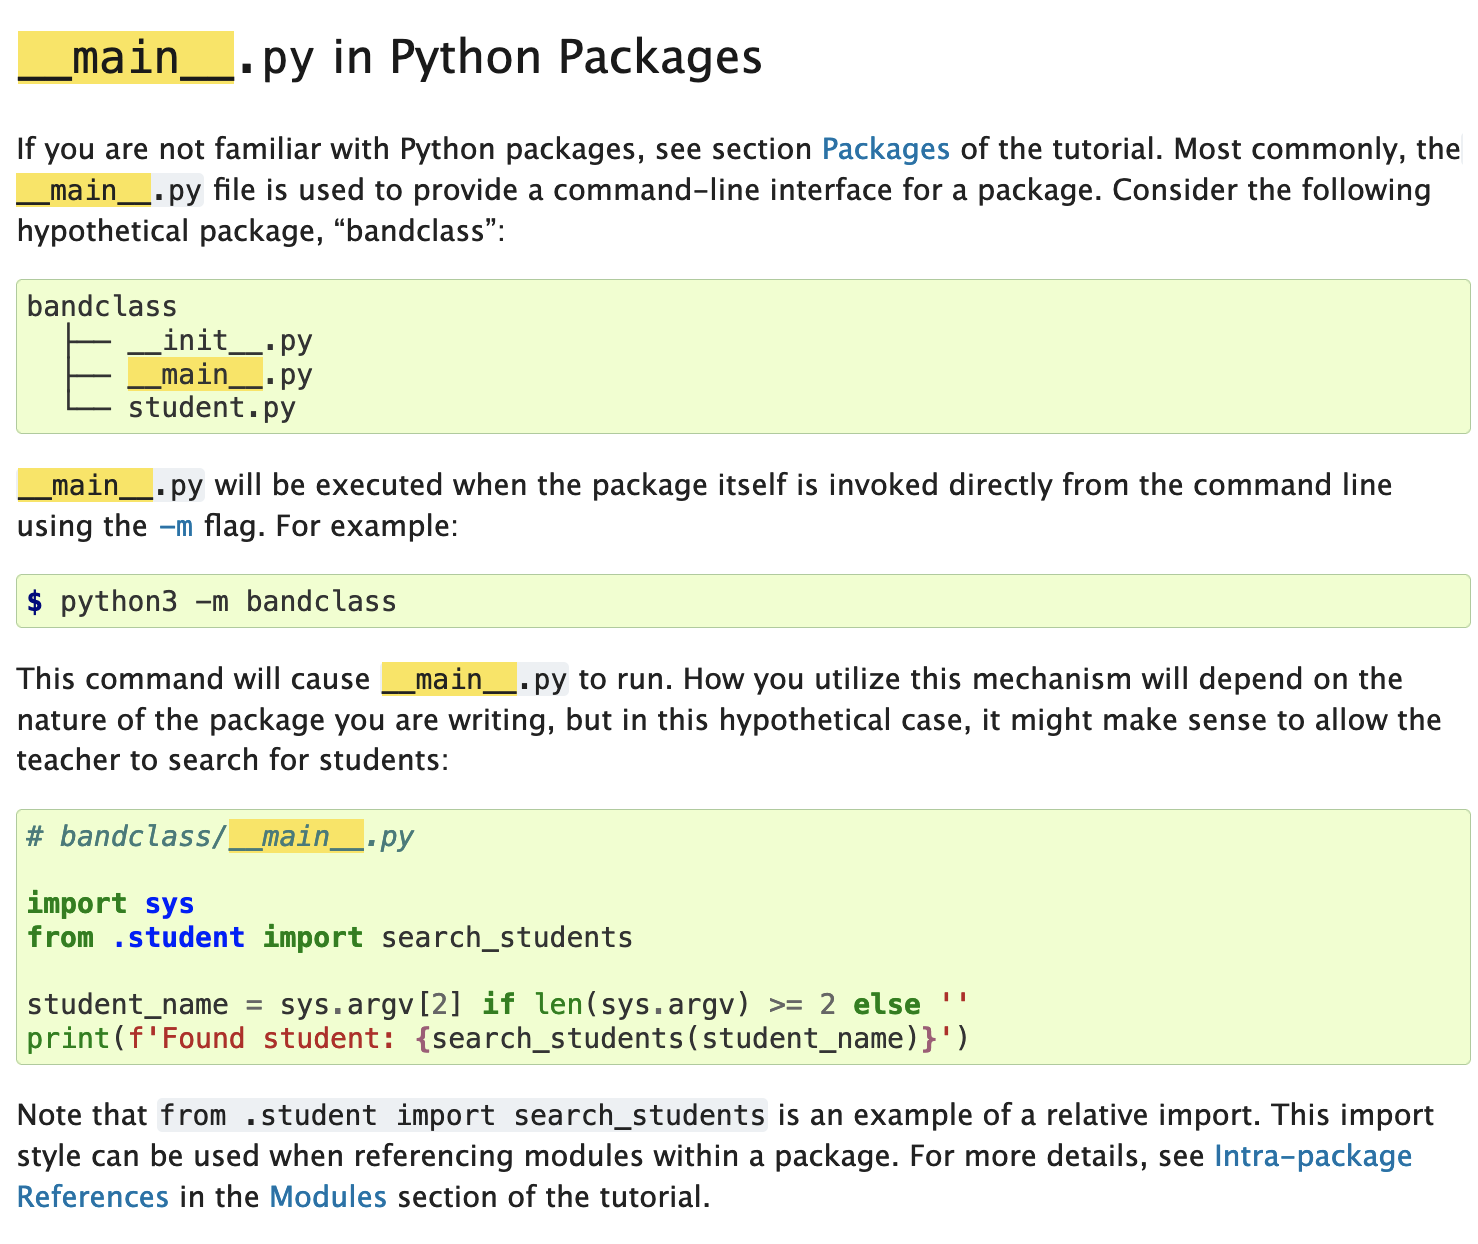The width and height of the screenshot is (1478, 1244).
Task: Click "from .student import search_students" in code block
Action: click(330, 938)
